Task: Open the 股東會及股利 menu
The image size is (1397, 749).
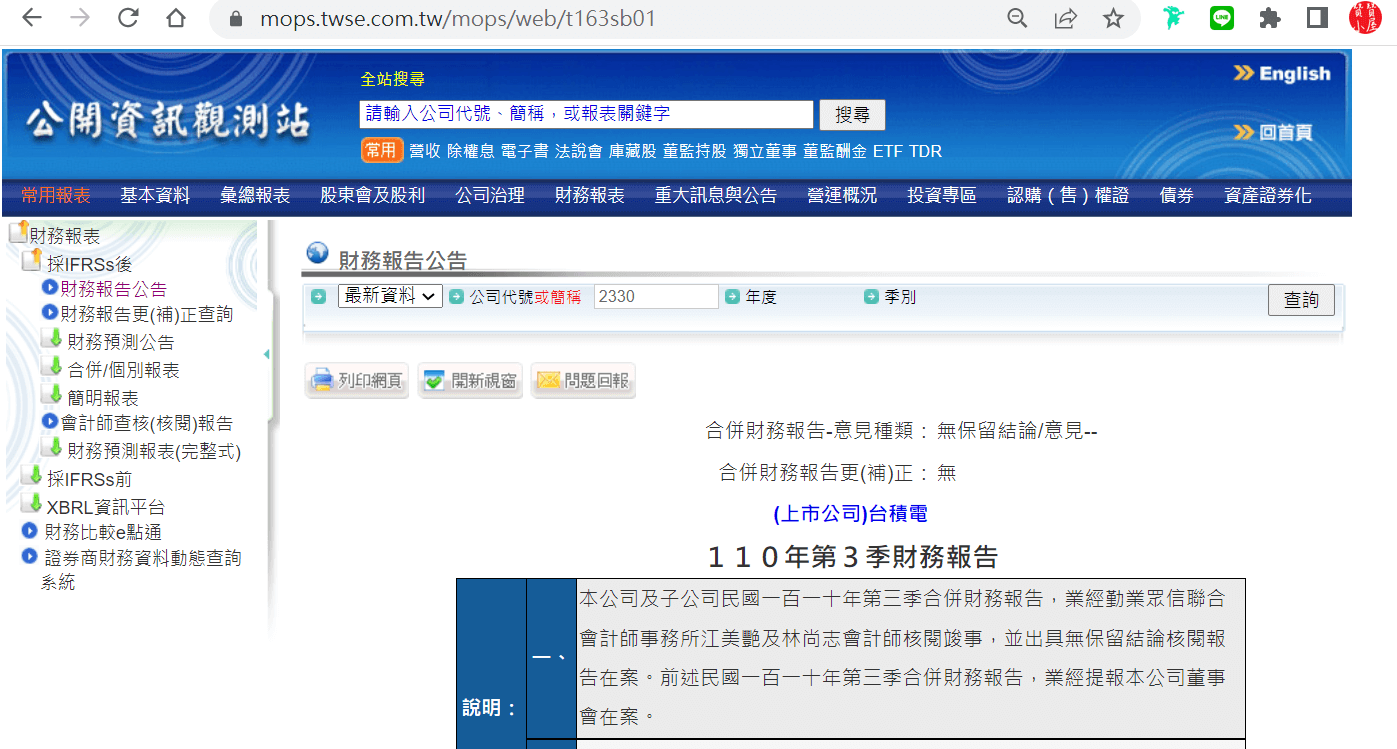Action: pyautogui.click(x=373, y=196)
